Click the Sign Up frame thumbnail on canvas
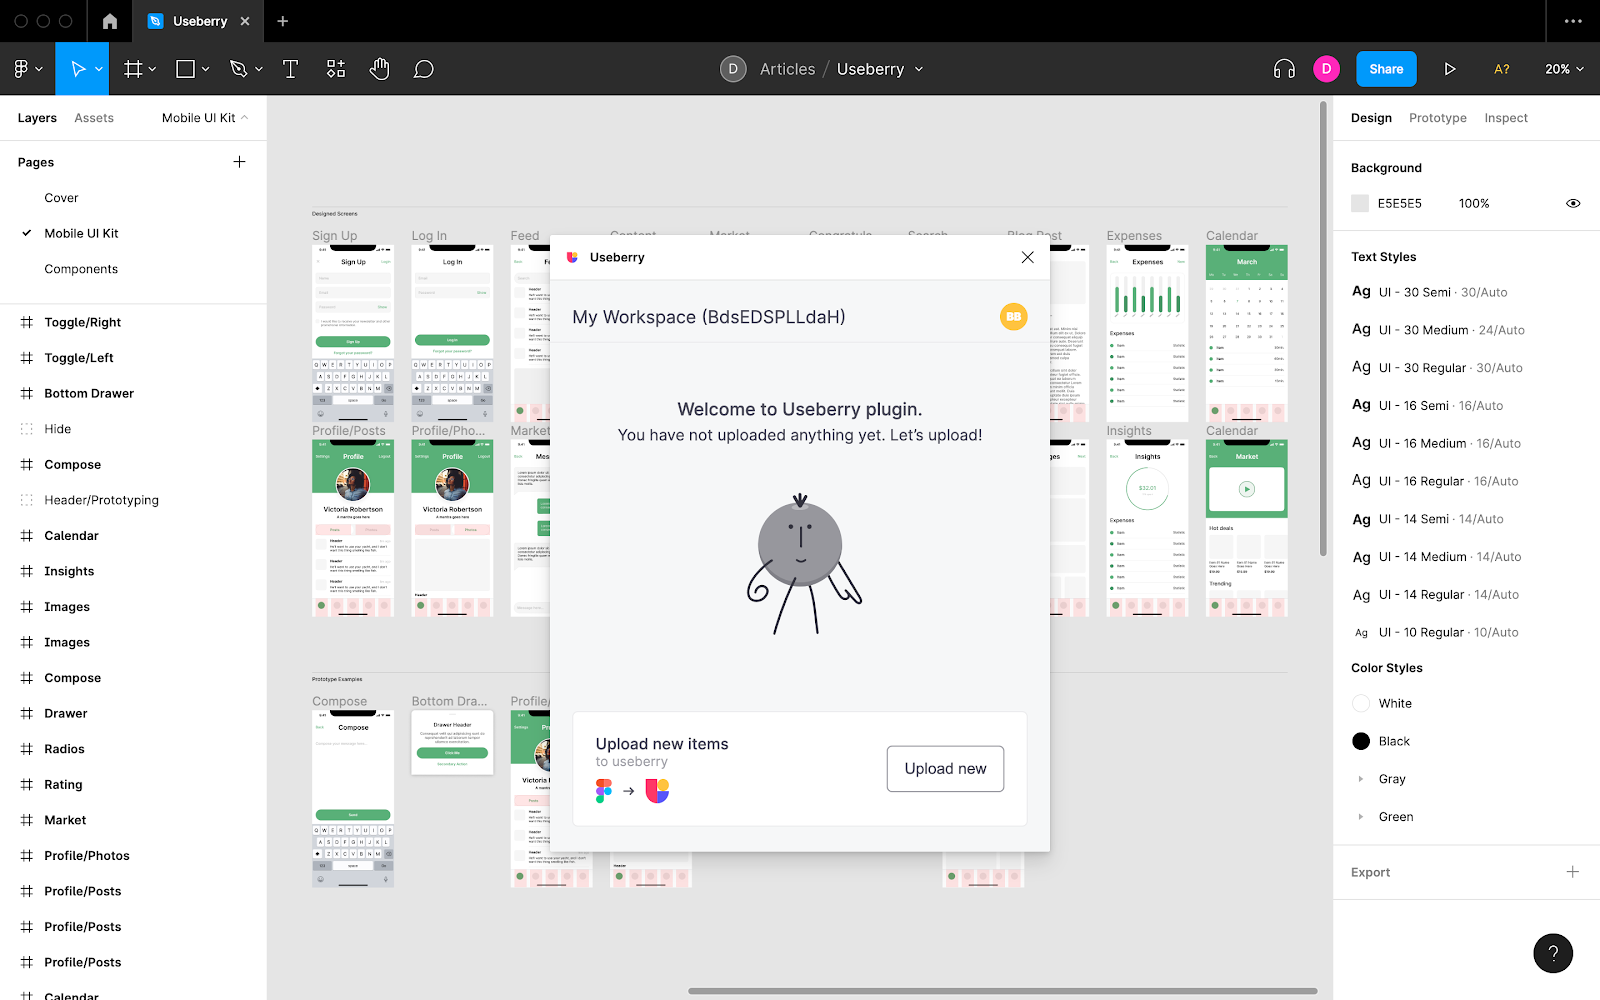The width and height of the screenshot is (1600, 1000). (x=353, y=333)
